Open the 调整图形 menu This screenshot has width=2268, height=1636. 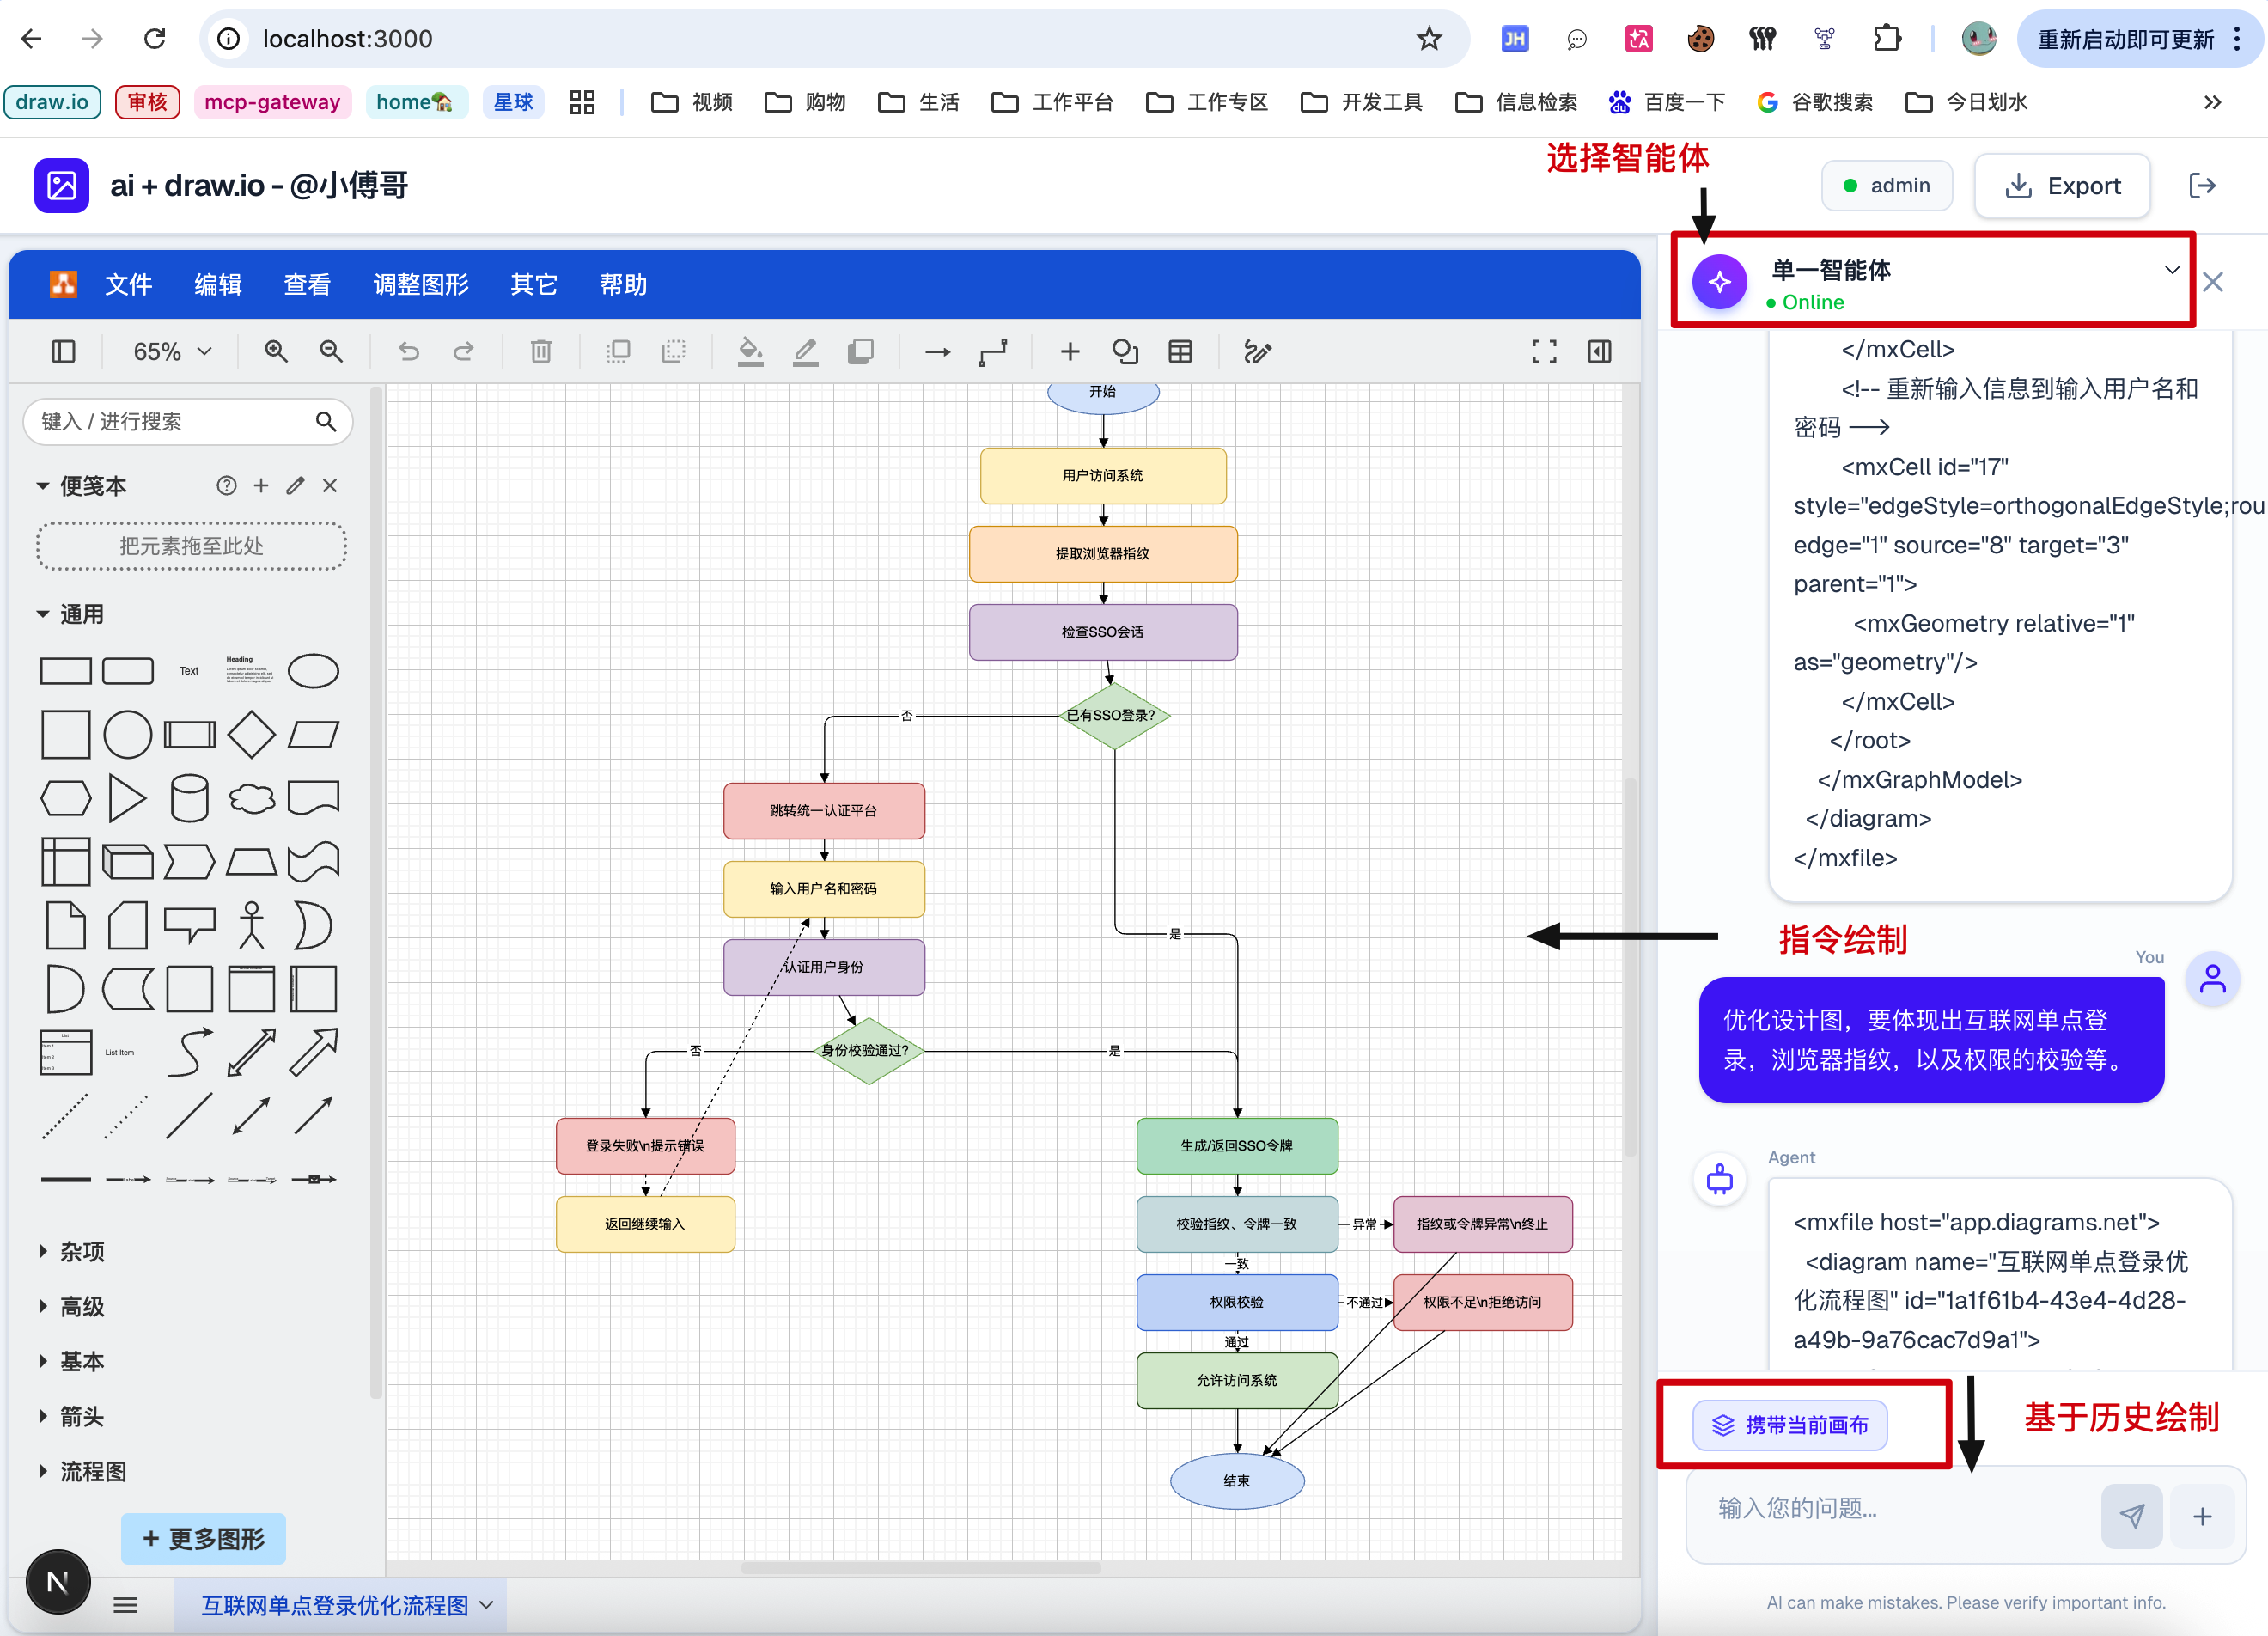click(420, 285)
